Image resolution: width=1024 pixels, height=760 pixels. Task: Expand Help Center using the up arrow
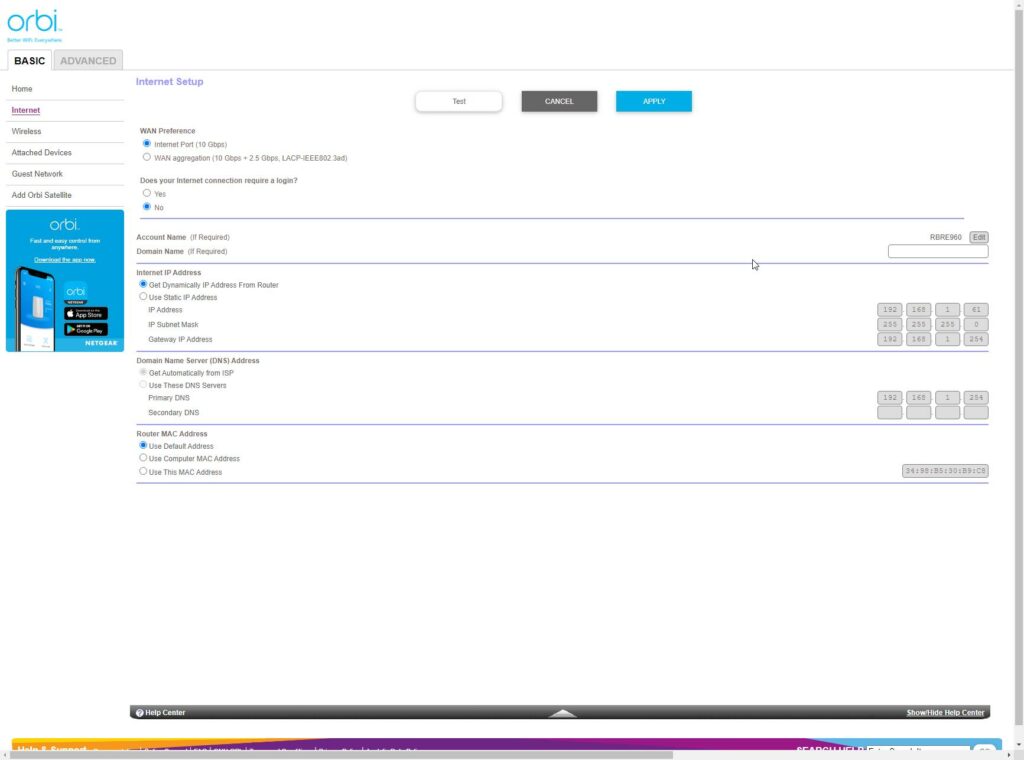(x=563, y=713)
